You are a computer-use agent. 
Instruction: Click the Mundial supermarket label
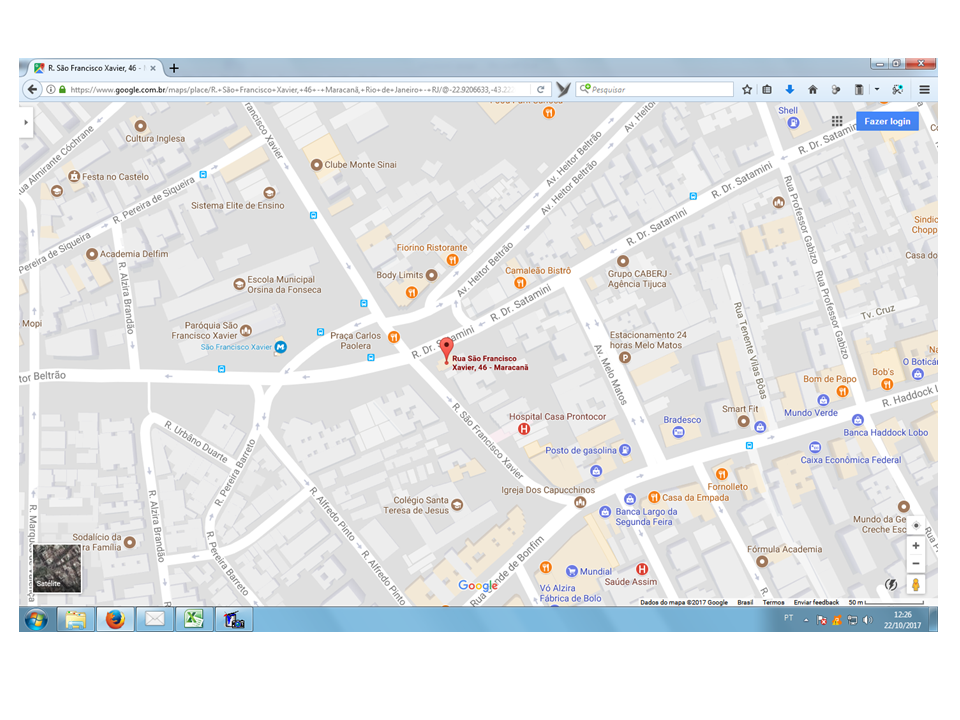pos(596,571)
